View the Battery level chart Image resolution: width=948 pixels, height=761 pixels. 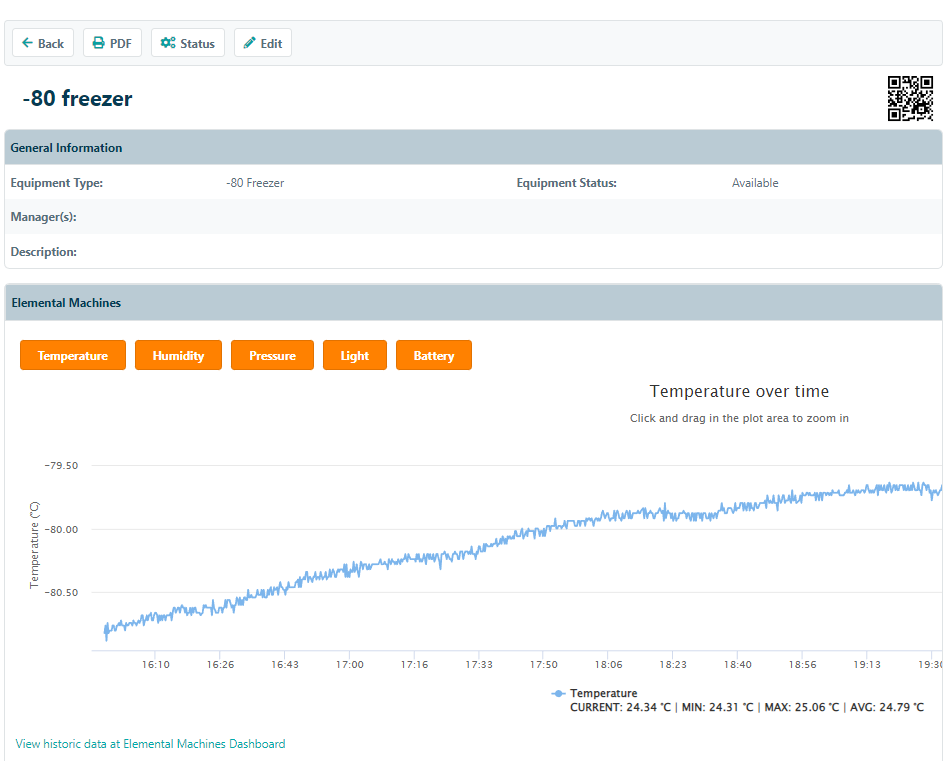(434, 355)
